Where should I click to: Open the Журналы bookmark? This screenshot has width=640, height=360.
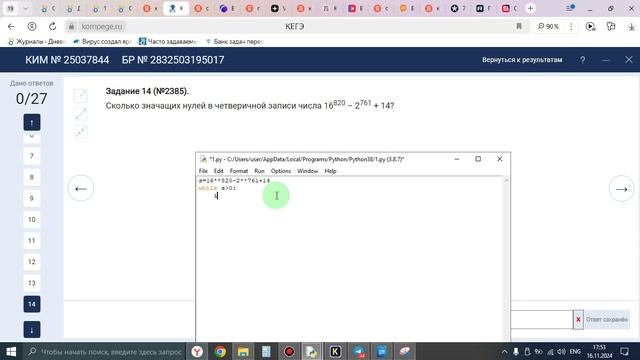(37, 41)
